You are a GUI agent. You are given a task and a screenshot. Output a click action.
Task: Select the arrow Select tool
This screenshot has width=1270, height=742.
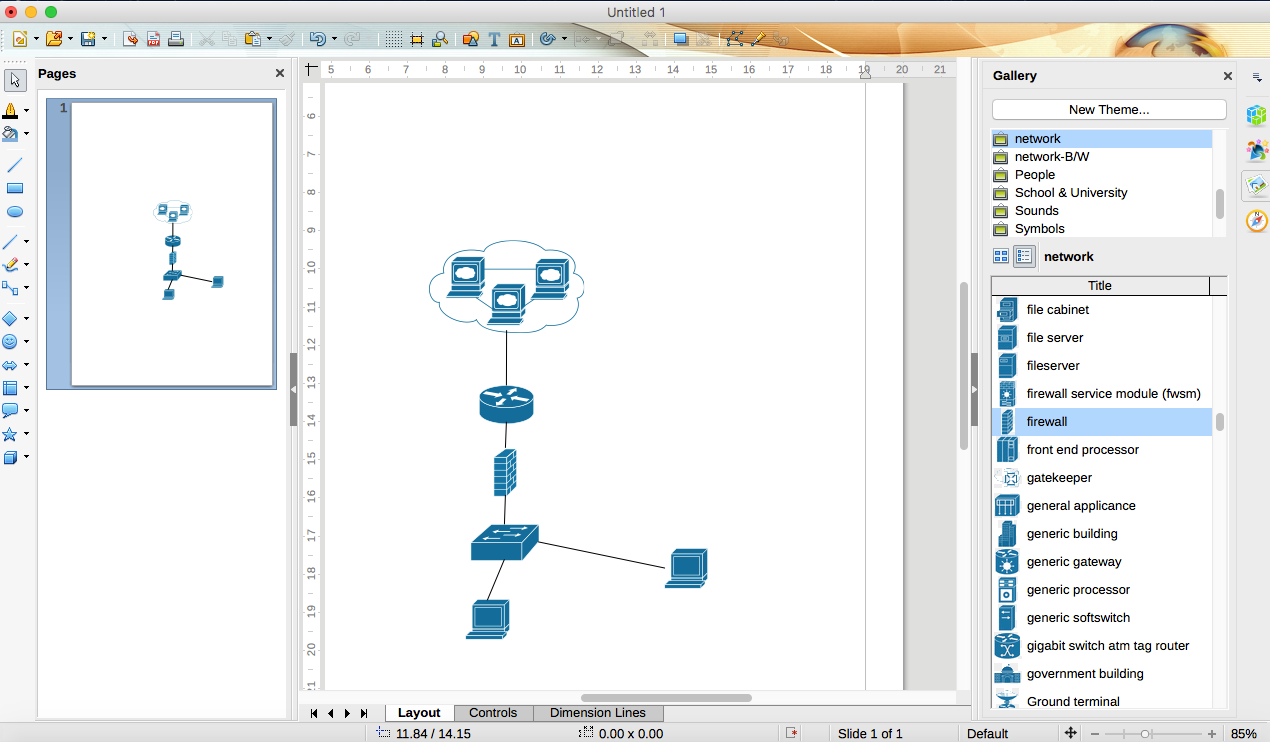pyautogui.click(x=14, y=80)
